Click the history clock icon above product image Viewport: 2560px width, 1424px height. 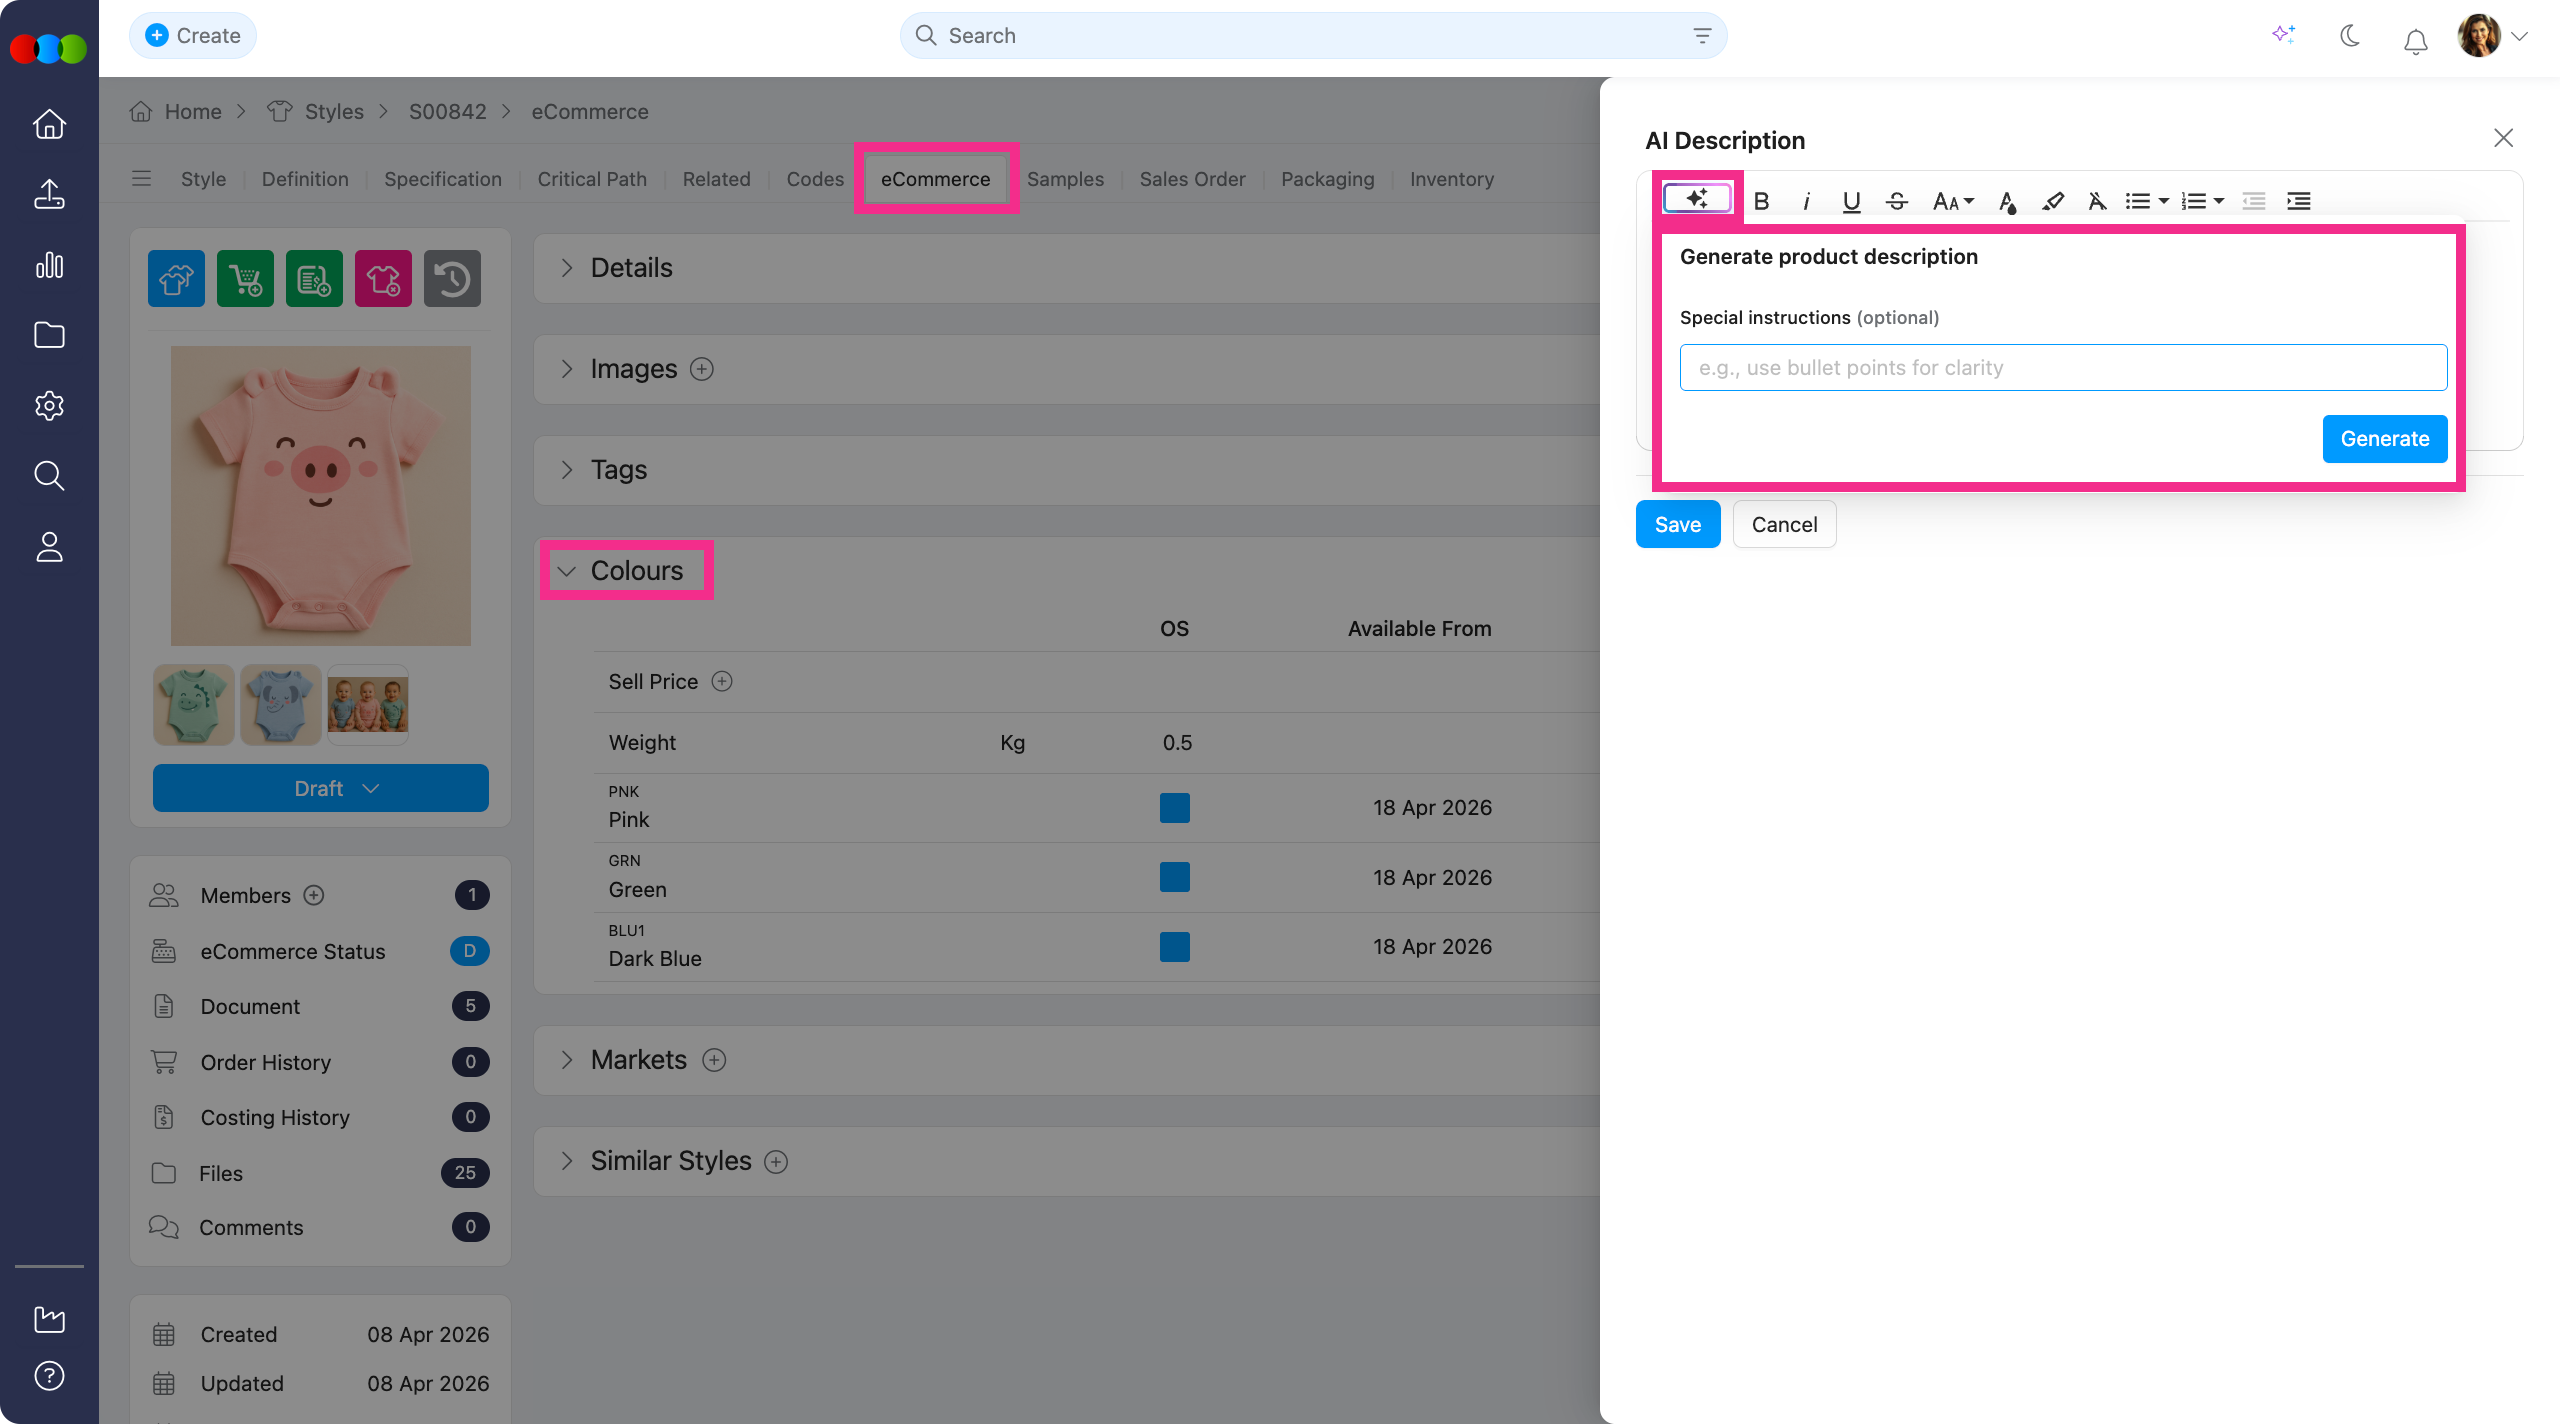click(x=452, y=279)
